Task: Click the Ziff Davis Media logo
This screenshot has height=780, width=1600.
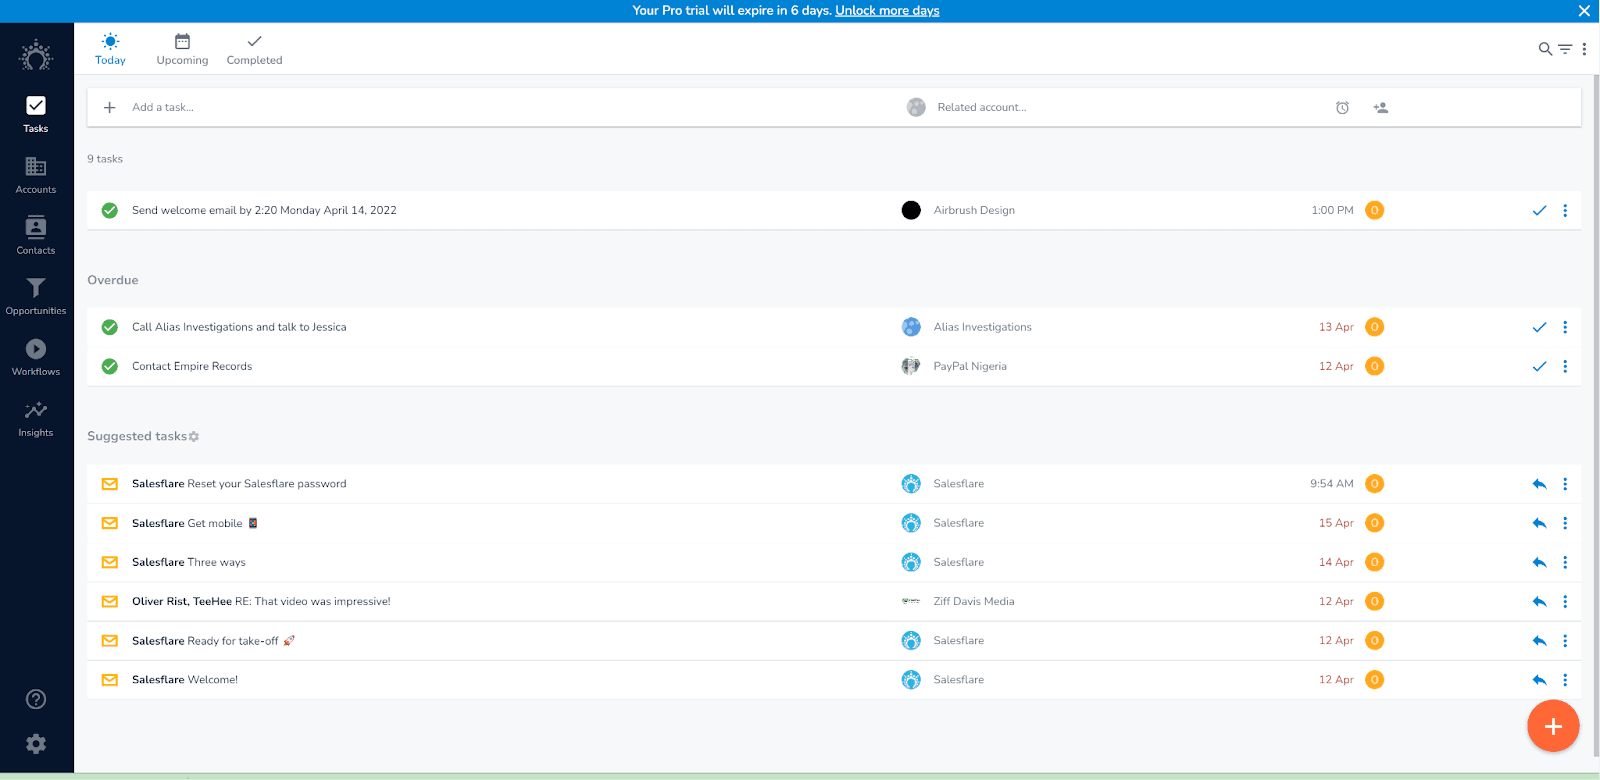Action: click(911, 601)
